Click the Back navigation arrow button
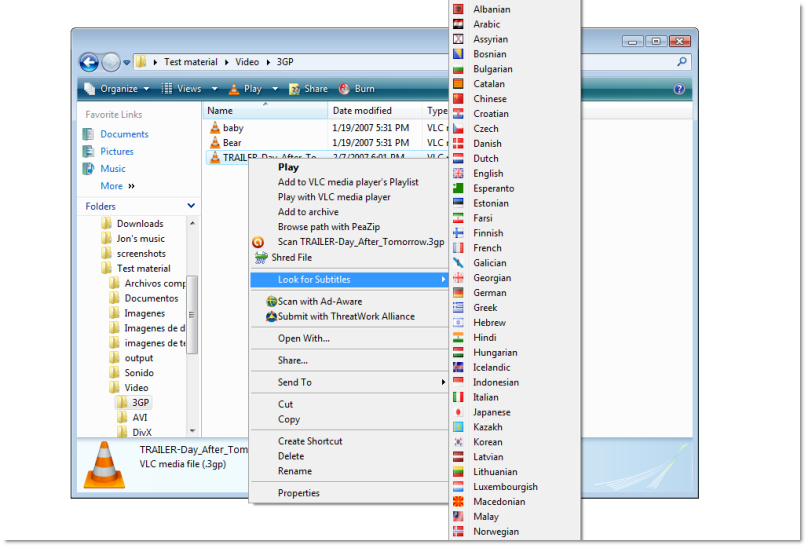Viewport: 806px width, 546px height. 89,62
